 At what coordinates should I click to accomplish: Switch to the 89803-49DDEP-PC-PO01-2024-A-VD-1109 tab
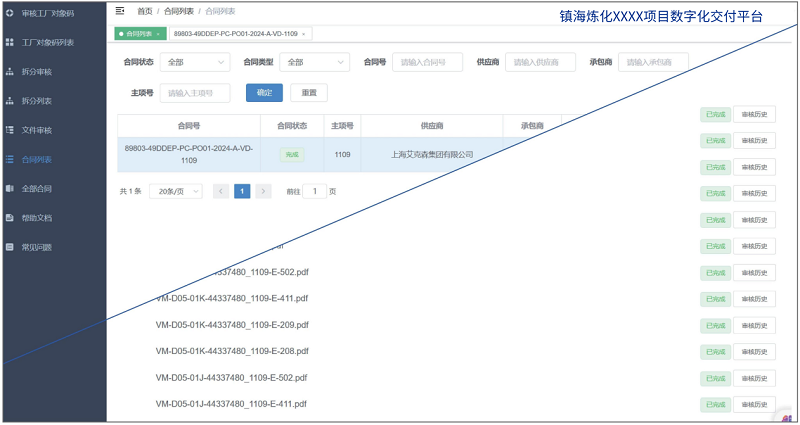(x=235, y=34)
